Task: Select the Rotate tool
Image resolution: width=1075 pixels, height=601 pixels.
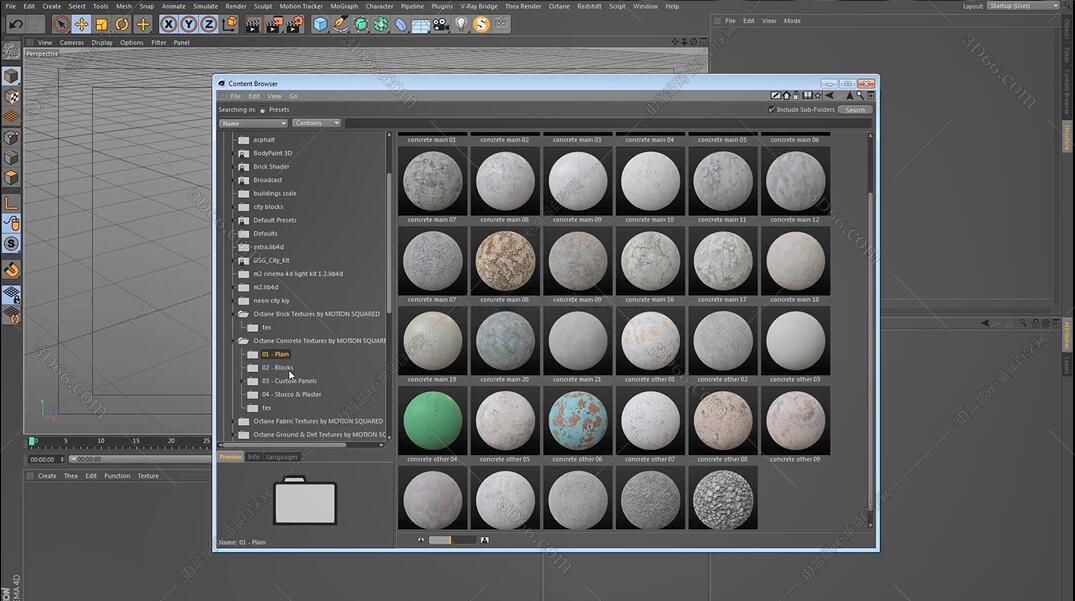Action: coord(122,24)
